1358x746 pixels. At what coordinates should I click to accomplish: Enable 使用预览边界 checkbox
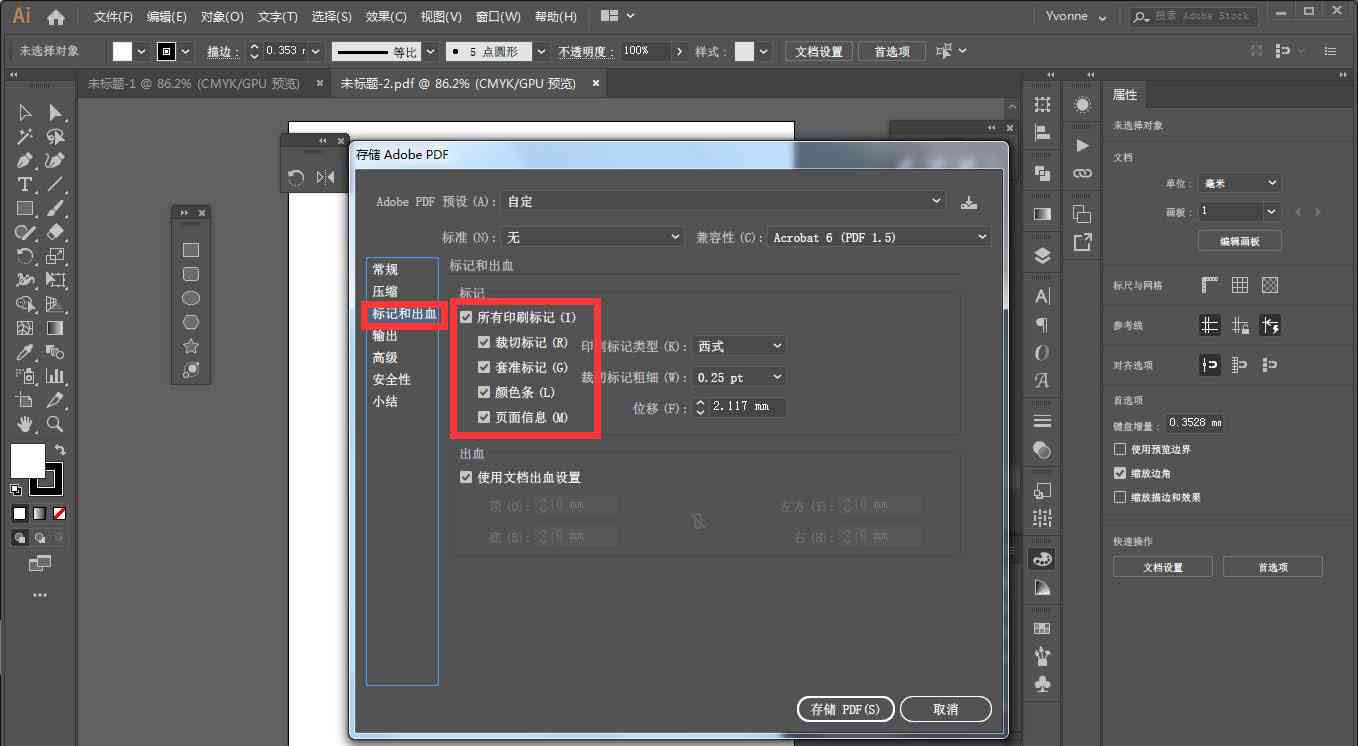coord(1120,450)
